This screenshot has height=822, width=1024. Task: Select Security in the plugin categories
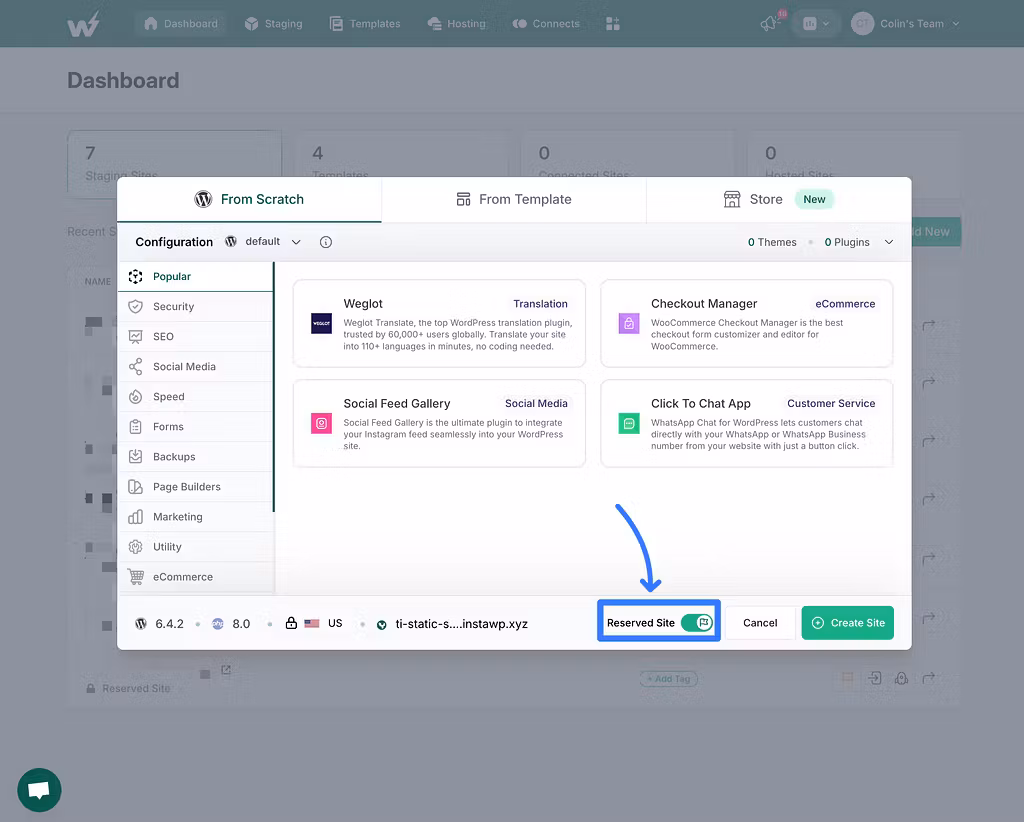coord(173,307)
